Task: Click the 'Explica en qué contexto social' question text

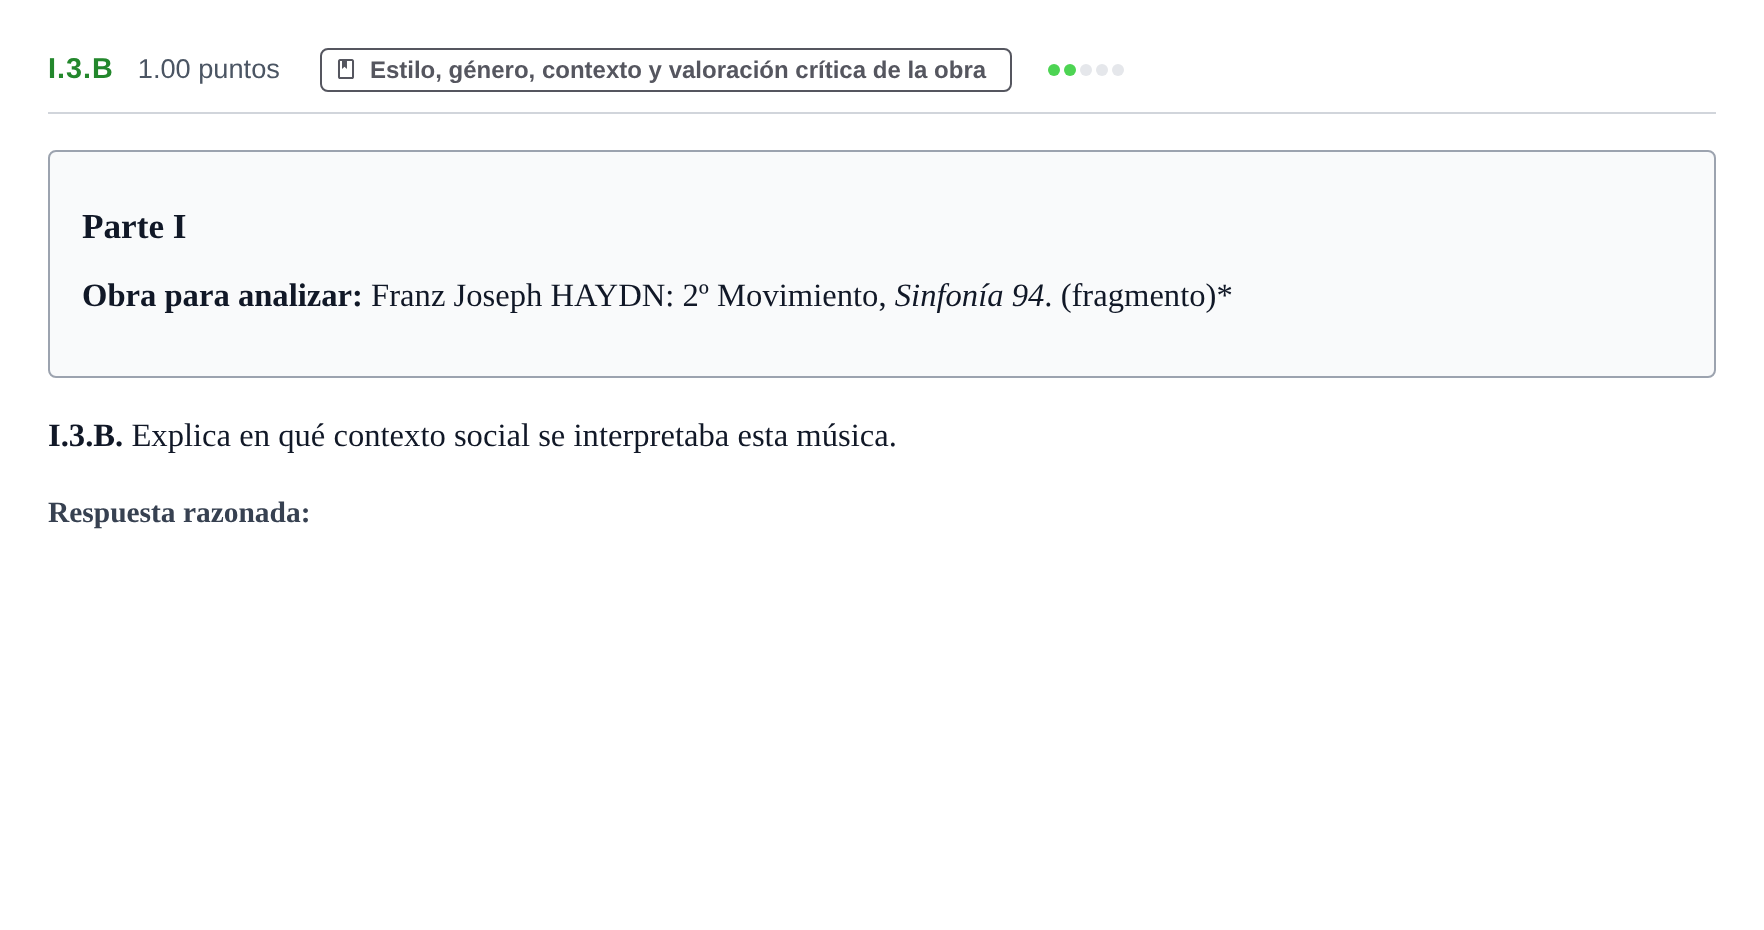Action: (514, 436)
